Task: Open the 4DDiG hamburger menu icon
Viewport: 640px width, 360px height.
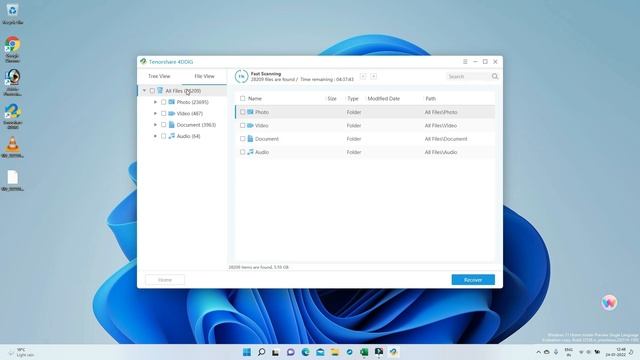Action: click(x=465, y=62)
